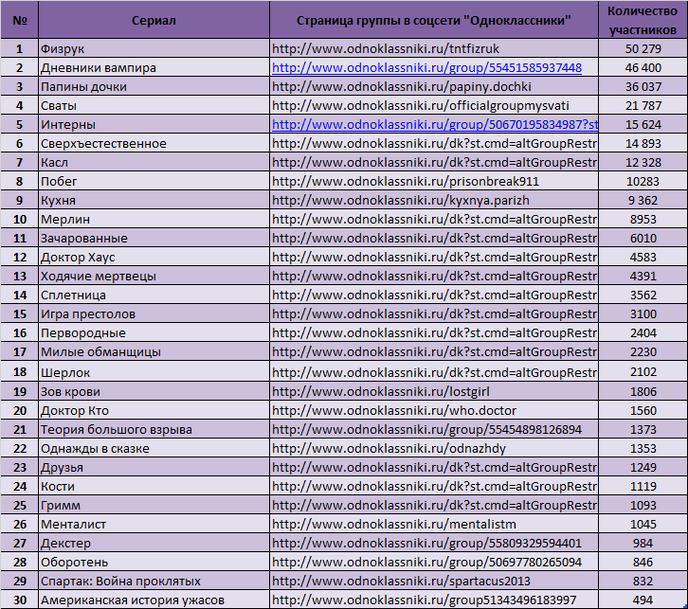688x609 pixels.
Task: Select the Ходячие мертвецы cell
Action: [x=154, y=276]
